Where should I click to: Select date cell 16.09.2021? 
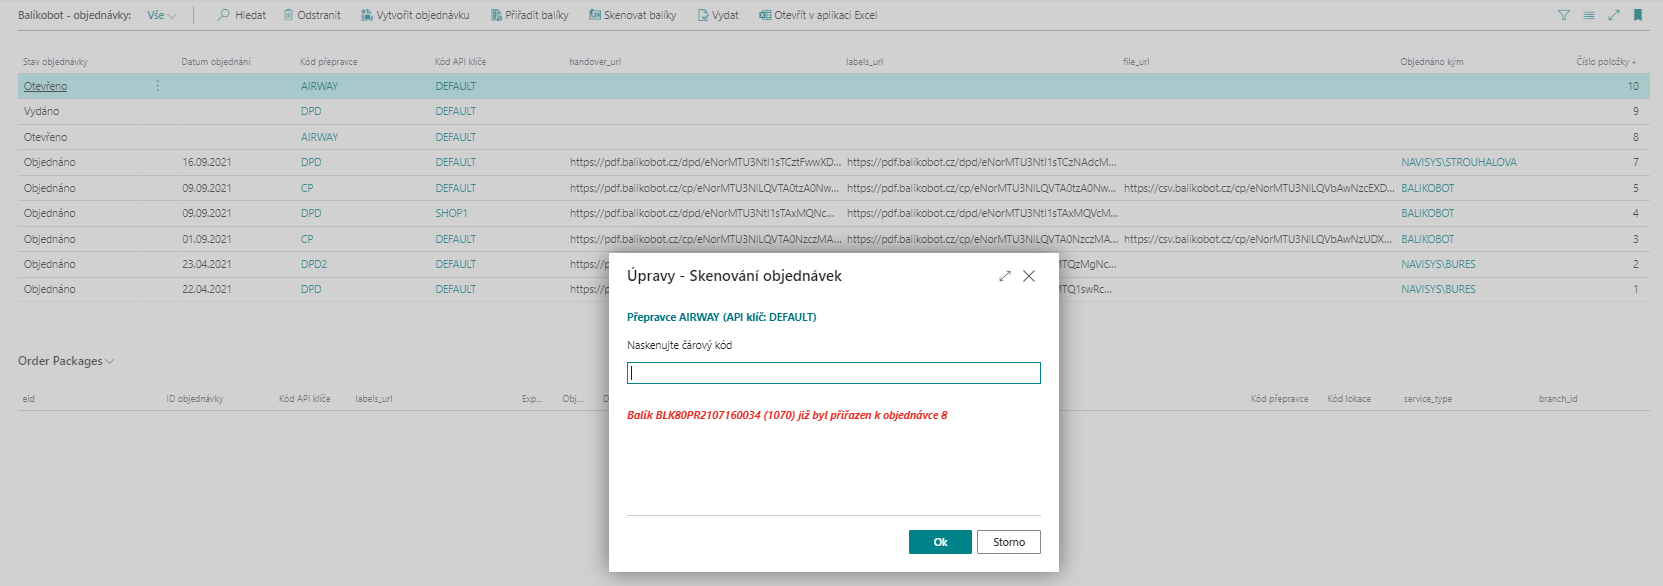point(207,162)
